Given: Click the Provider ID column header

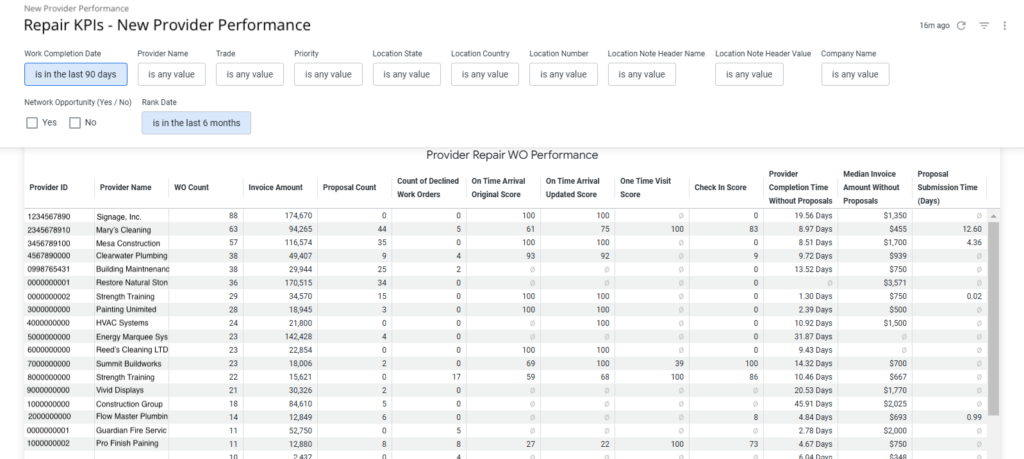Looking at the screenshot, I should tap(49, 187).
